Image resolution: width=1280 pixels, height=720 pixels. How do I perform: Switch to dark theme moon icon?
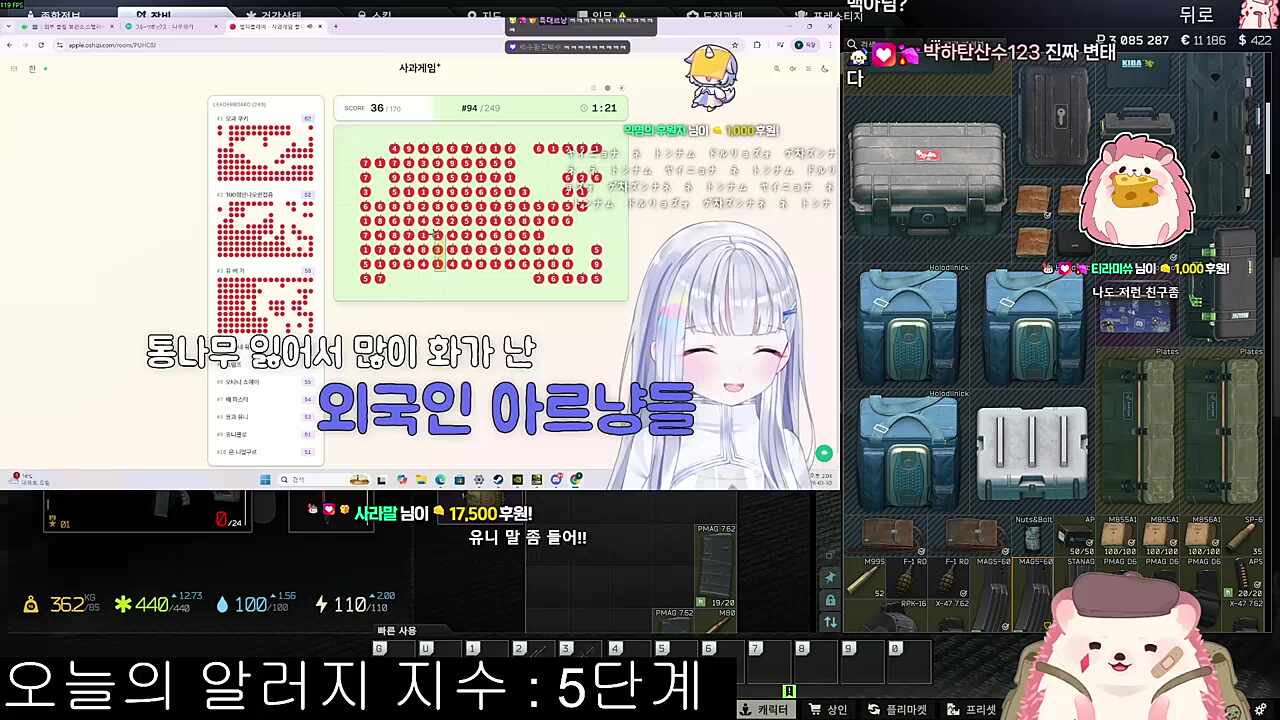[x=824, y=68]
